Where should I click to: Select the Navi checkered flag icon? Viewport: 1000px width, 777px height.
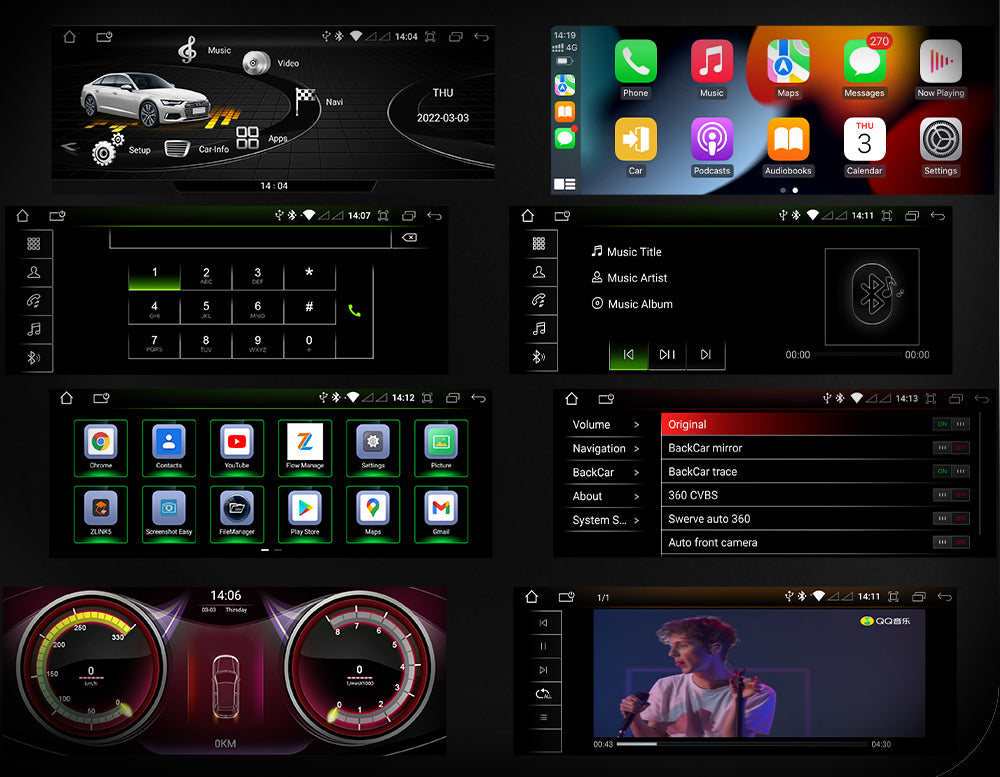[x=306, y=99]
